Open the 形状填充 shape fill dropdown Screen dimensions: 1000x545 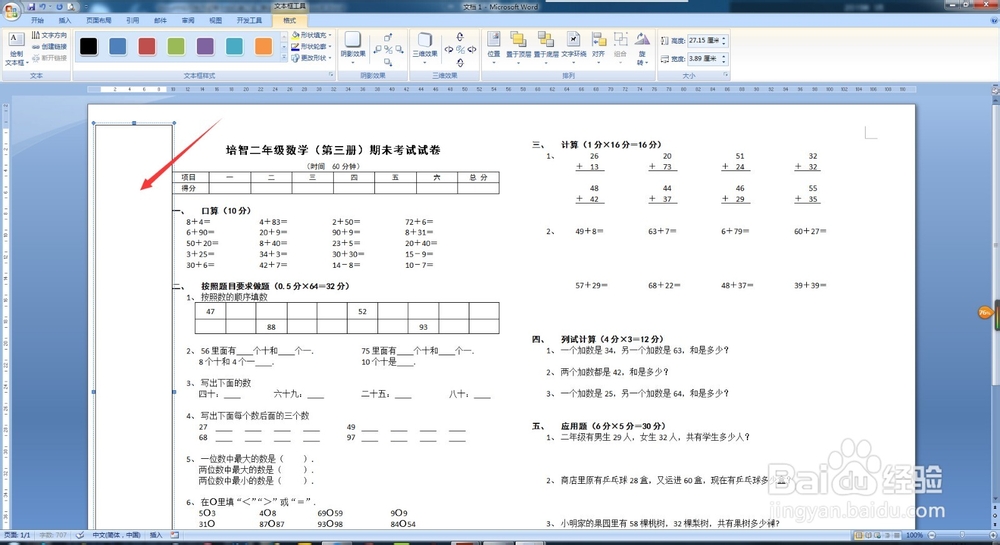click(x=312, y=35)
